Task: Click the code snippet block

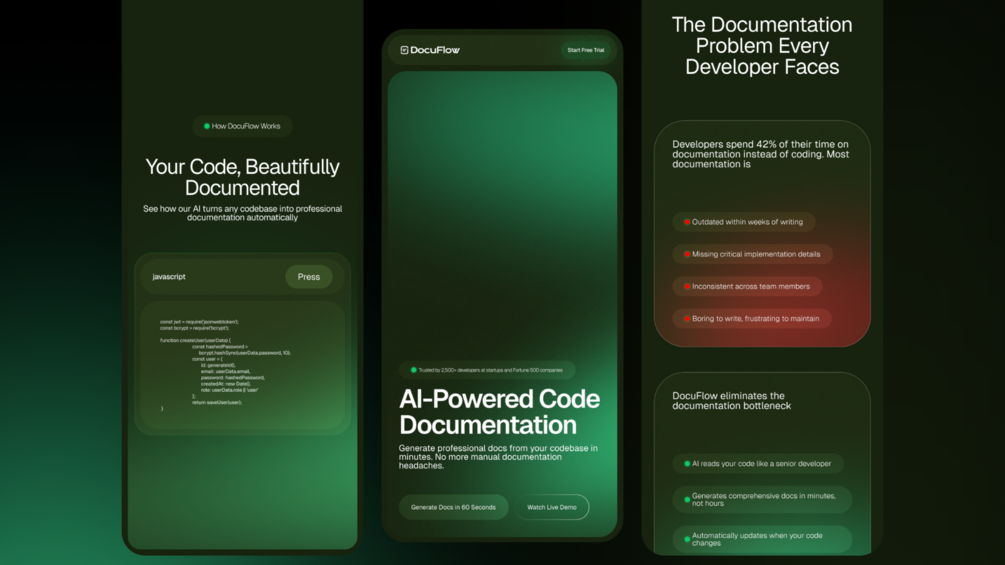Action: tap(242, 364)
